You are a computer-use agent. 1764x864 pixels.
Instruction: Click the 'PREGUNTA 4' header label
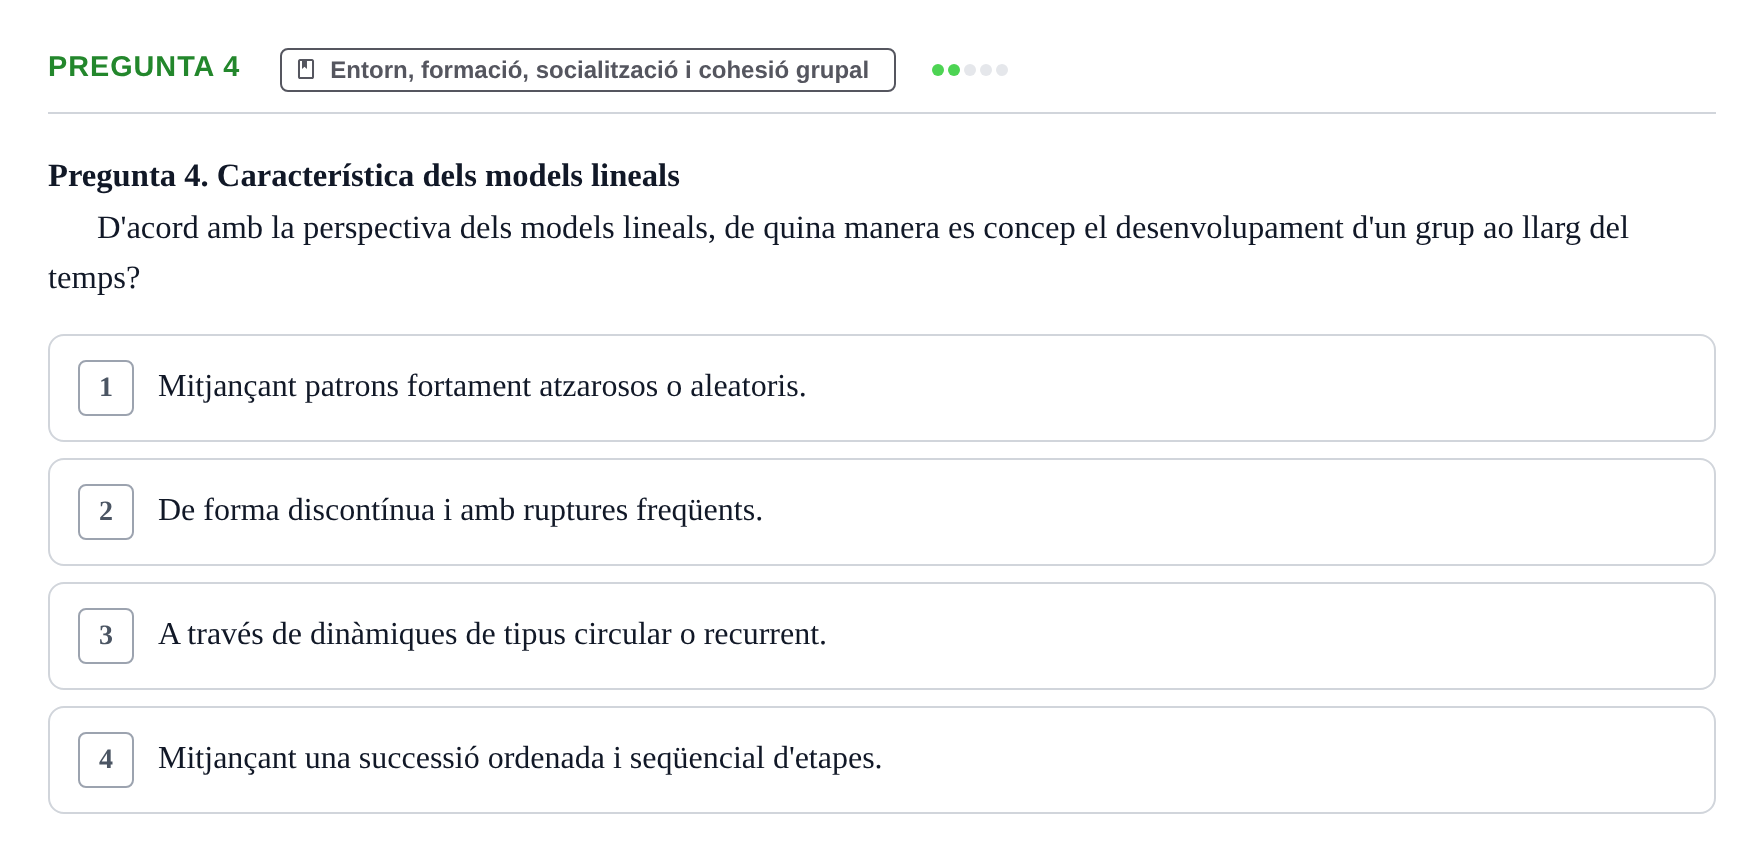(144, 67)
